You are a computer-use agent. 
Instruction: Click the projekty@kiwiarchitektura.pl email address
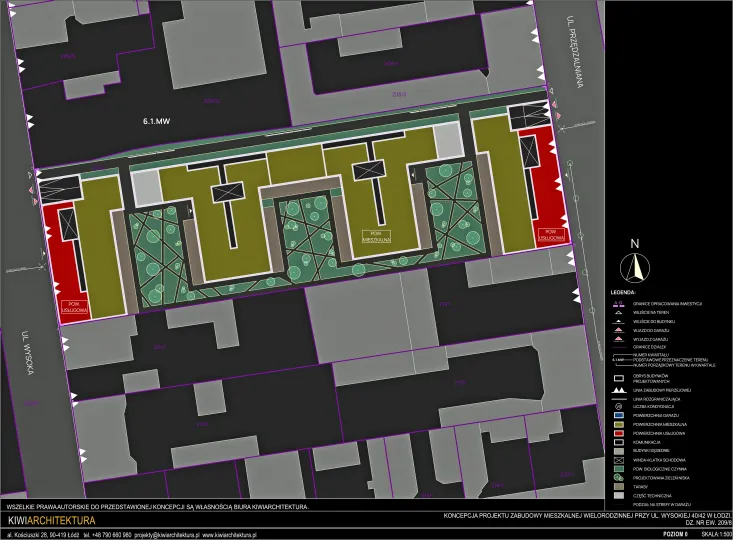tap(163, 534)
